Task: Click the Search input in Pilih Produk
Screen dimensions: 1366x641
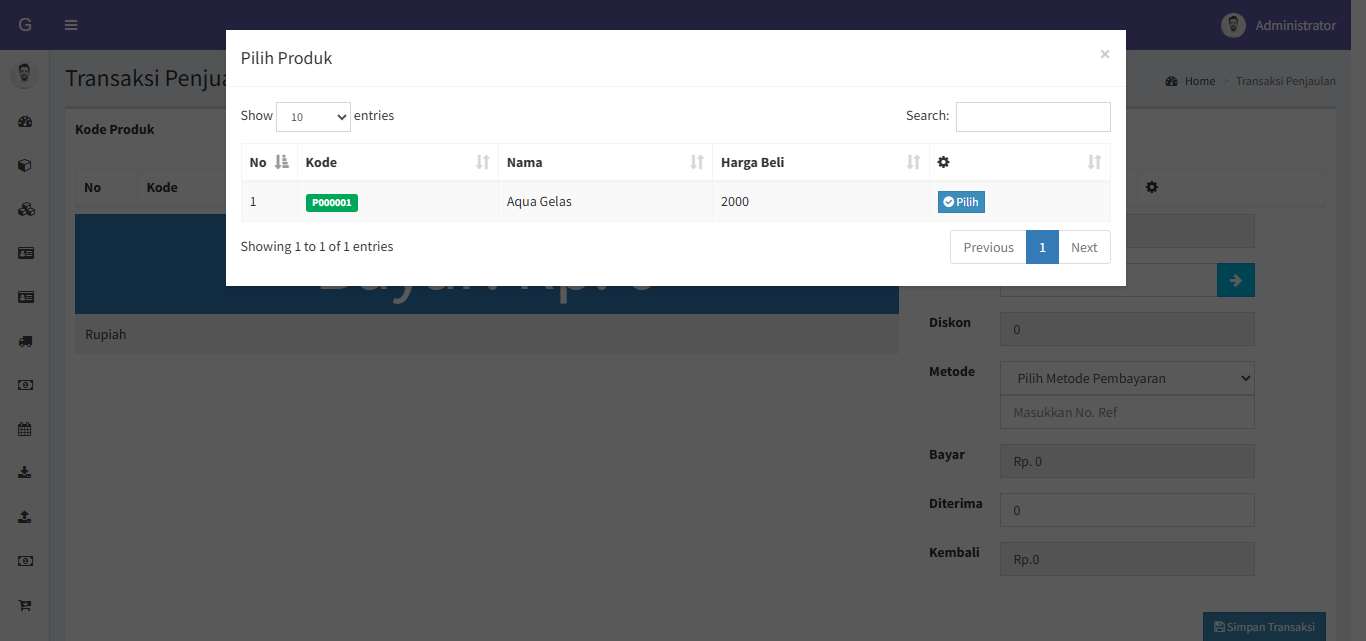Action: [1032, 117]
